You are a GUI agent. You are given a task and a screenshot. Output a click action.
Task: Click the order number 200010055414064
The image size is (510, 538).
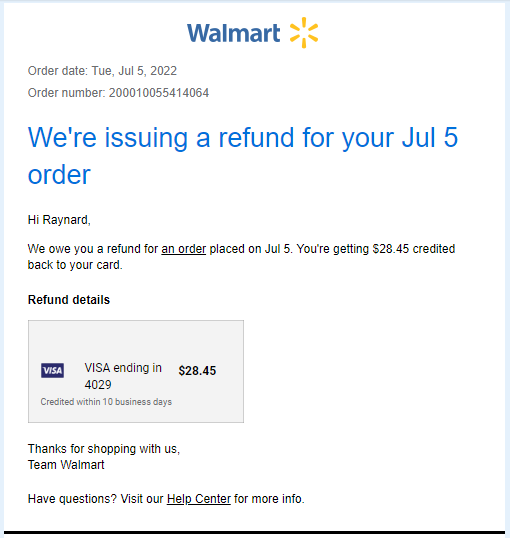159,93
